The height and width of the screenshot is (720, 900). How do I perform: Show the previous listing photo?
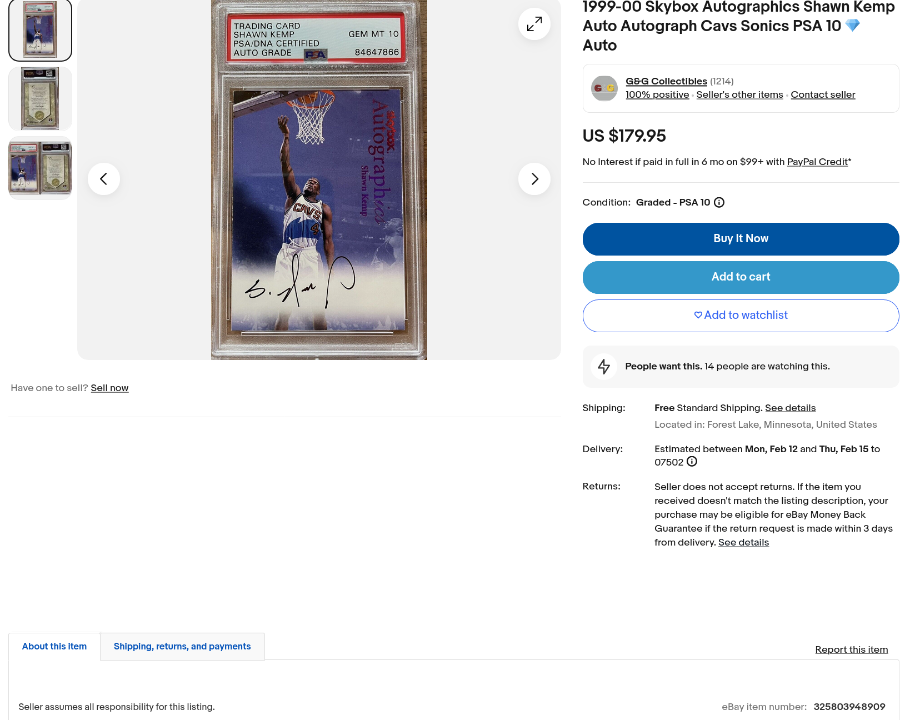104,179
